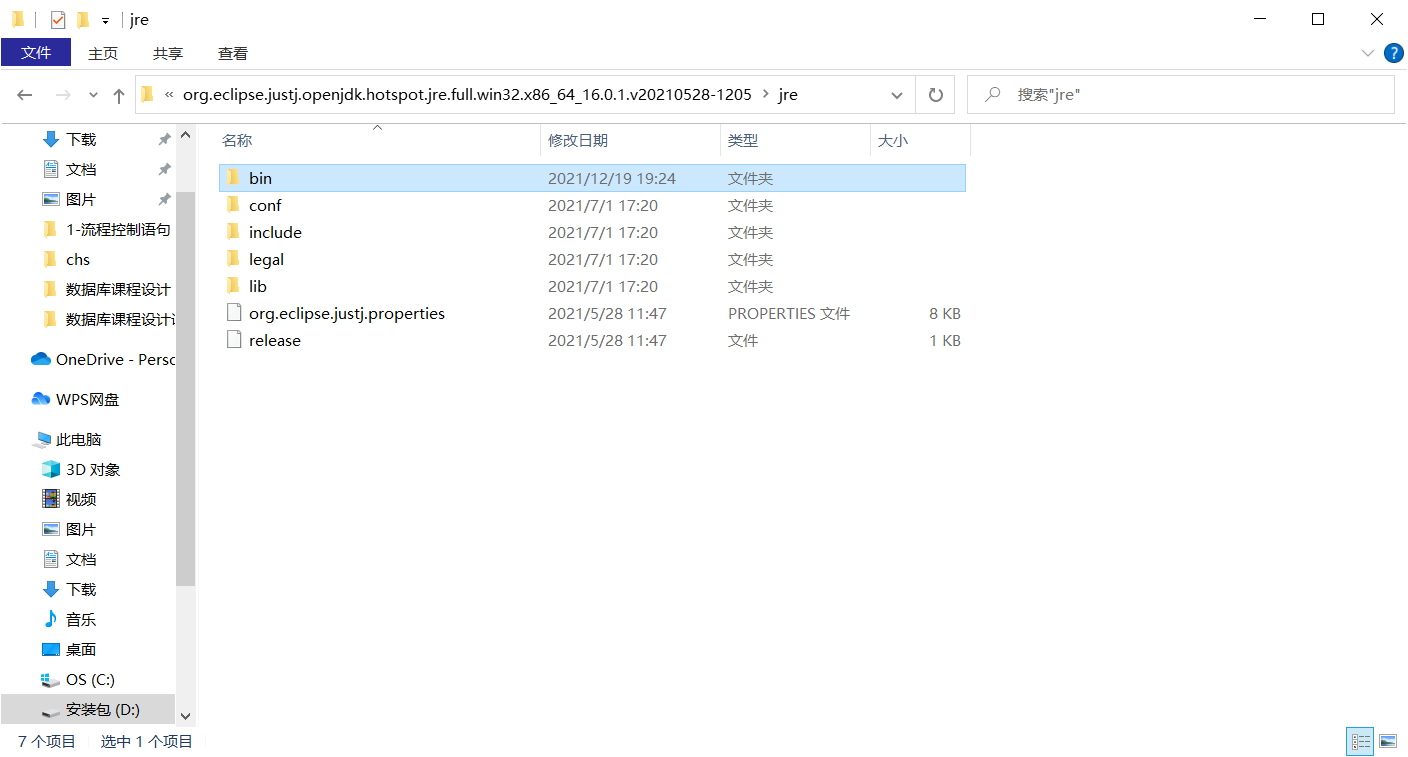Click the 1 KB size cell
Image resolution: width=1408 pixels, height=757 pixels.
pyautogui.click(x=945, y=340)
